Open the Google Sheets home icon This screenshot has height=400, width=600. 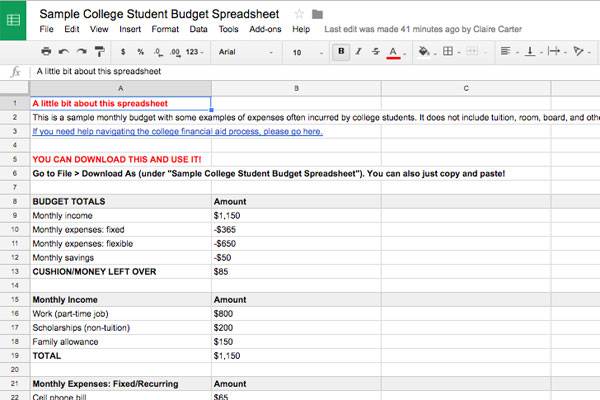13,20
